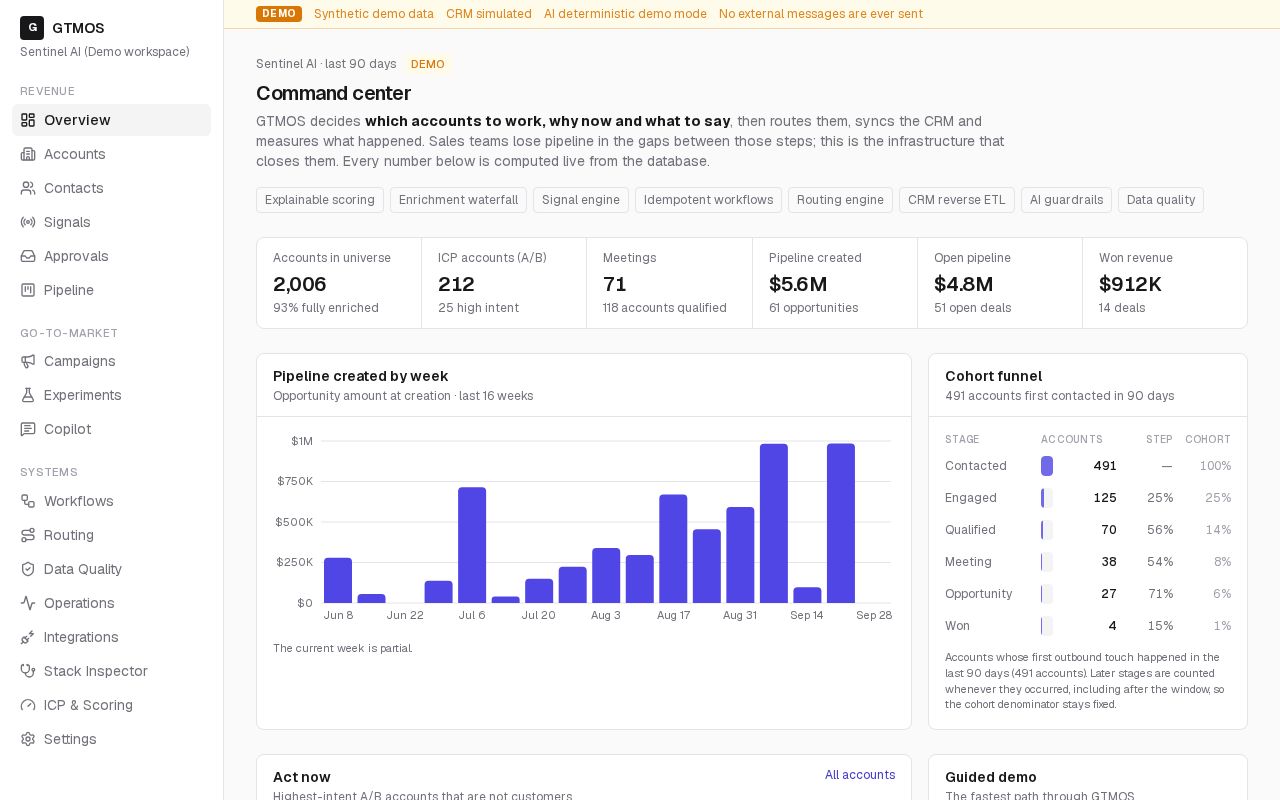1280x800 pixels.
Task: Click the AI guardrails chip
Action: tap(1066, 200)
